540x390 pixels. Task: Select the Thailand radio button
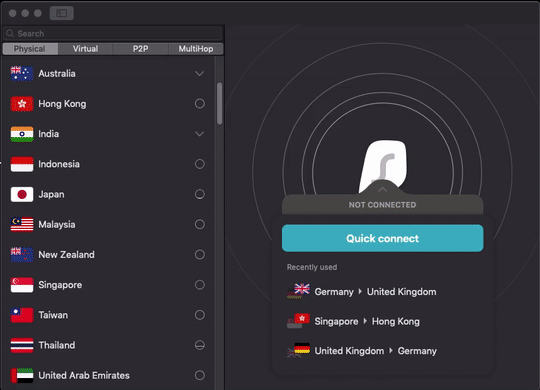point(200,345)
